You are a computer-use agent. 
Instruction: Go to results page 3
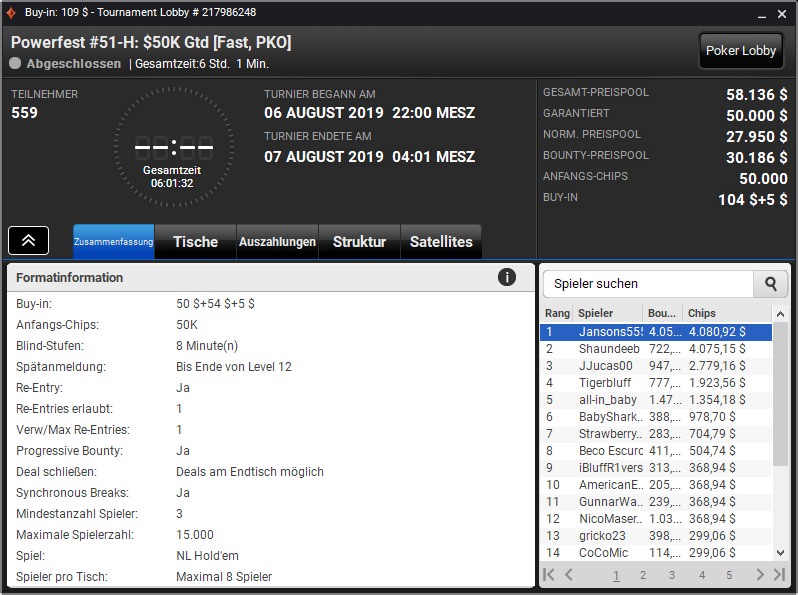pos(672,575)
